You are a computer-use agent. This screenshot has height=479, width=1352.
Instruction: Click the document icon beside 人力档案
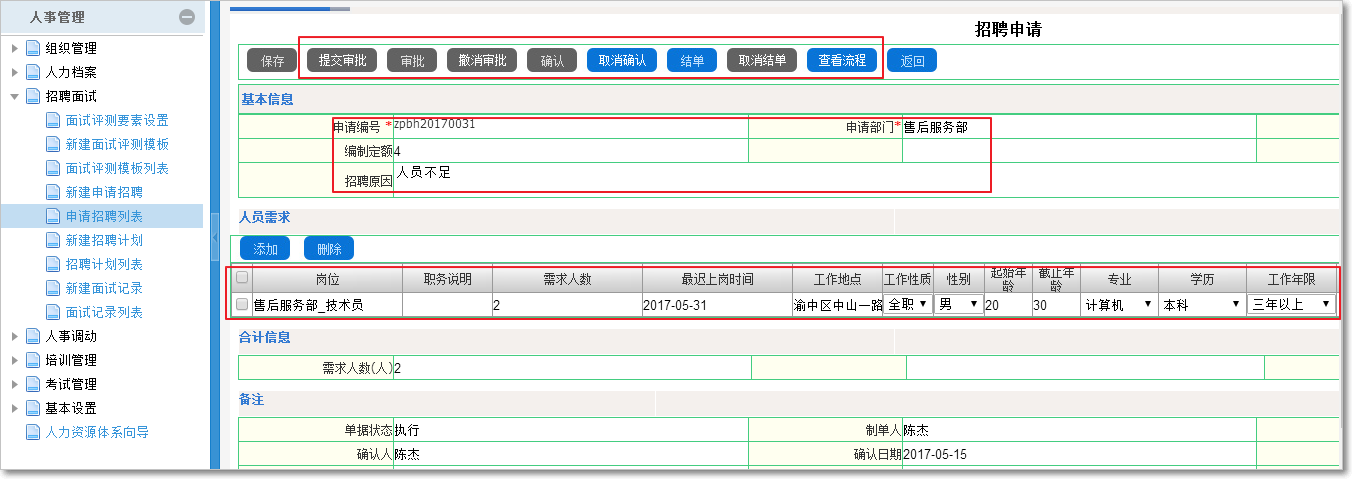(x=33, y=72)
